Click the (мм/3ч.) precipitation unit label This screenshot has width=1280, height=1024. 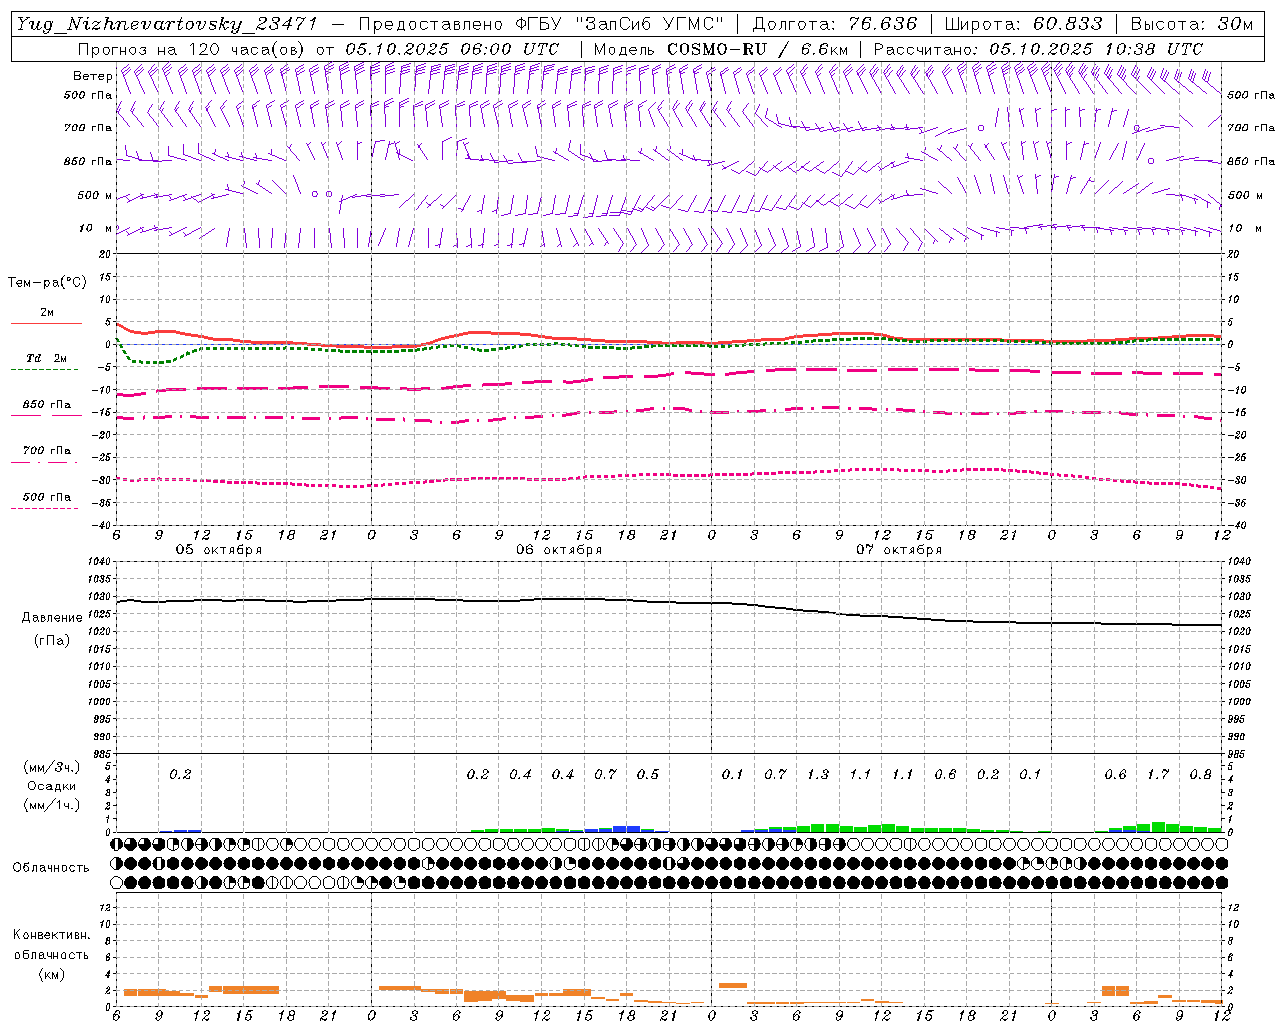click(52, 767)
